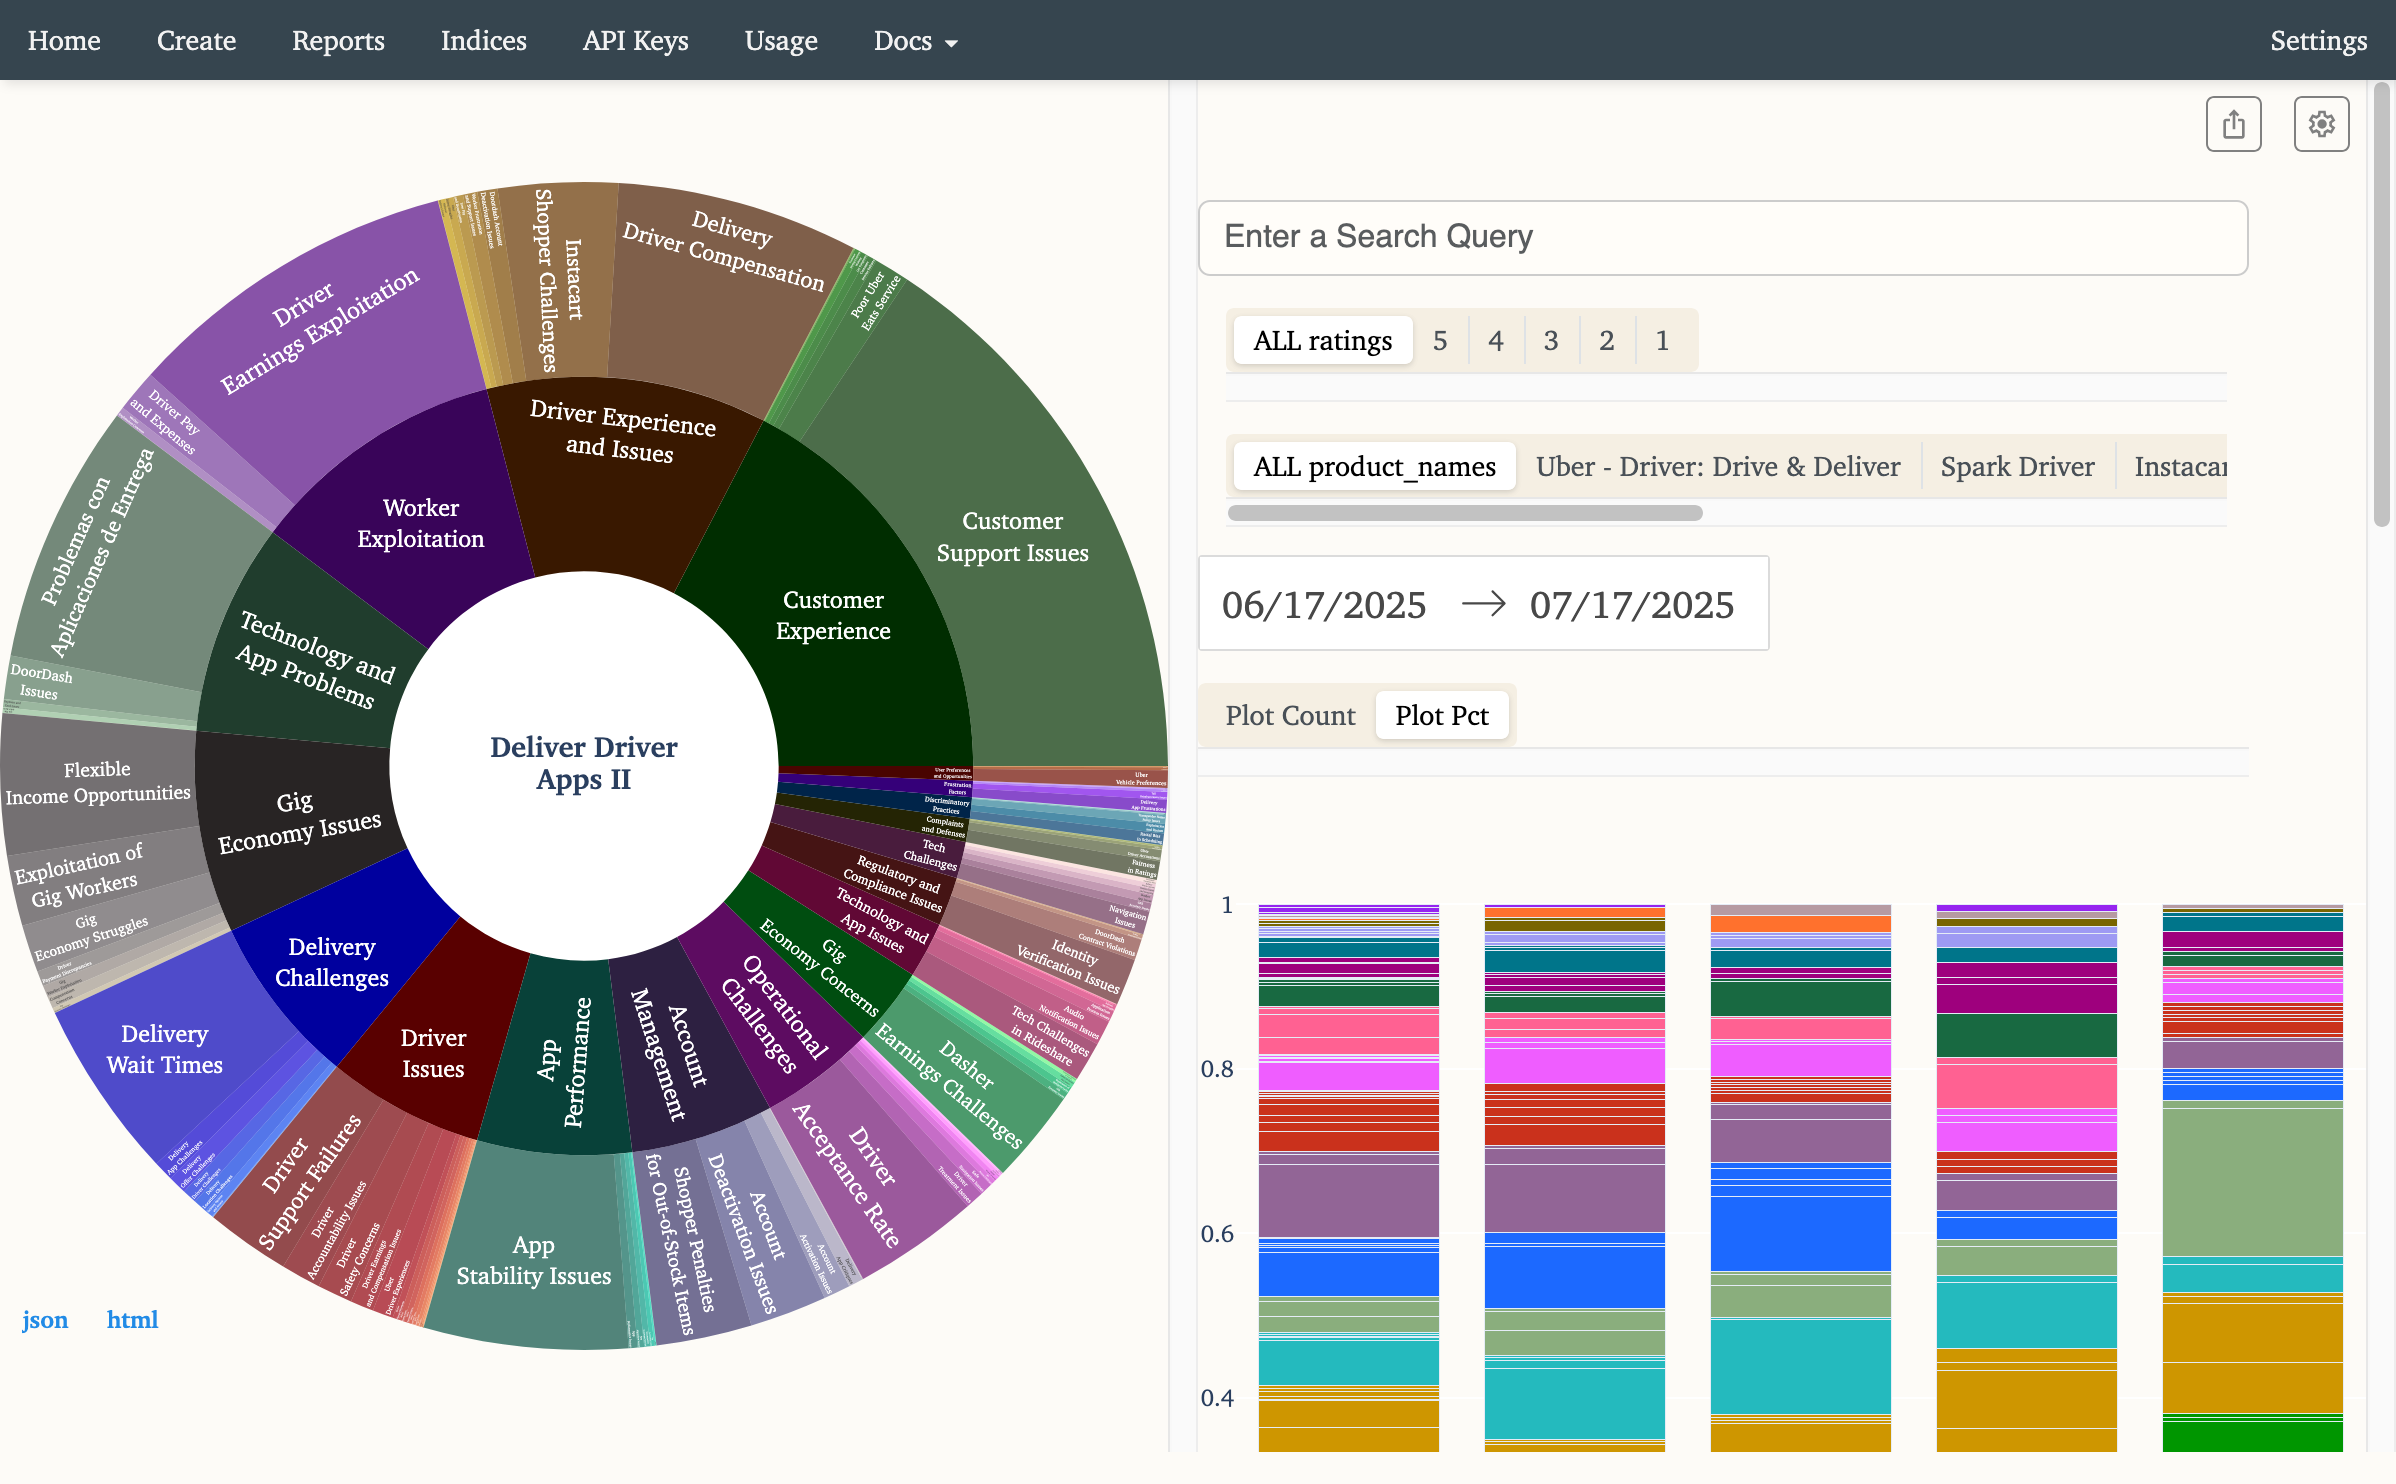Open the chart settings gear icon

(x=2322, y=123)
